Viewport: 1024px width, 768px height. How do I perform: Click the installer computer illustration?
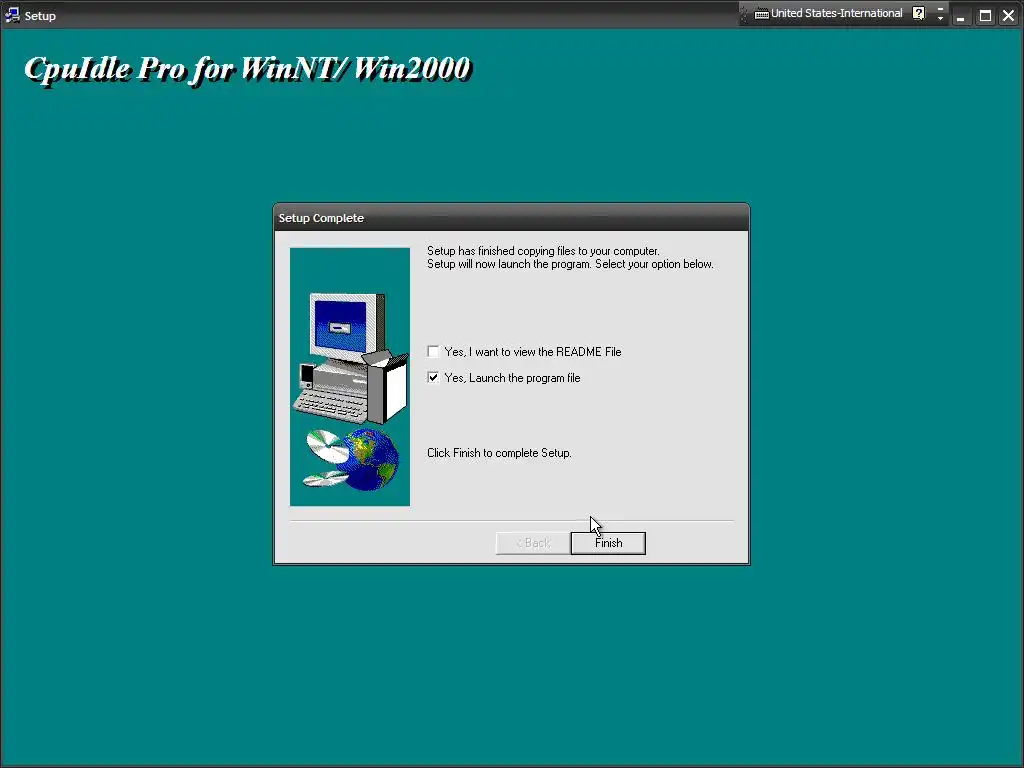350,377
